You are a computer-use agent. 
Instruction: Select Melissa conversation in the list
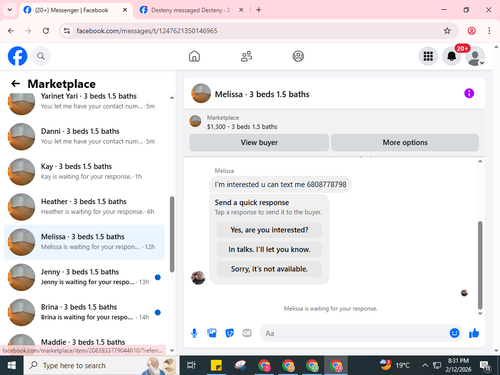point(84,242)
